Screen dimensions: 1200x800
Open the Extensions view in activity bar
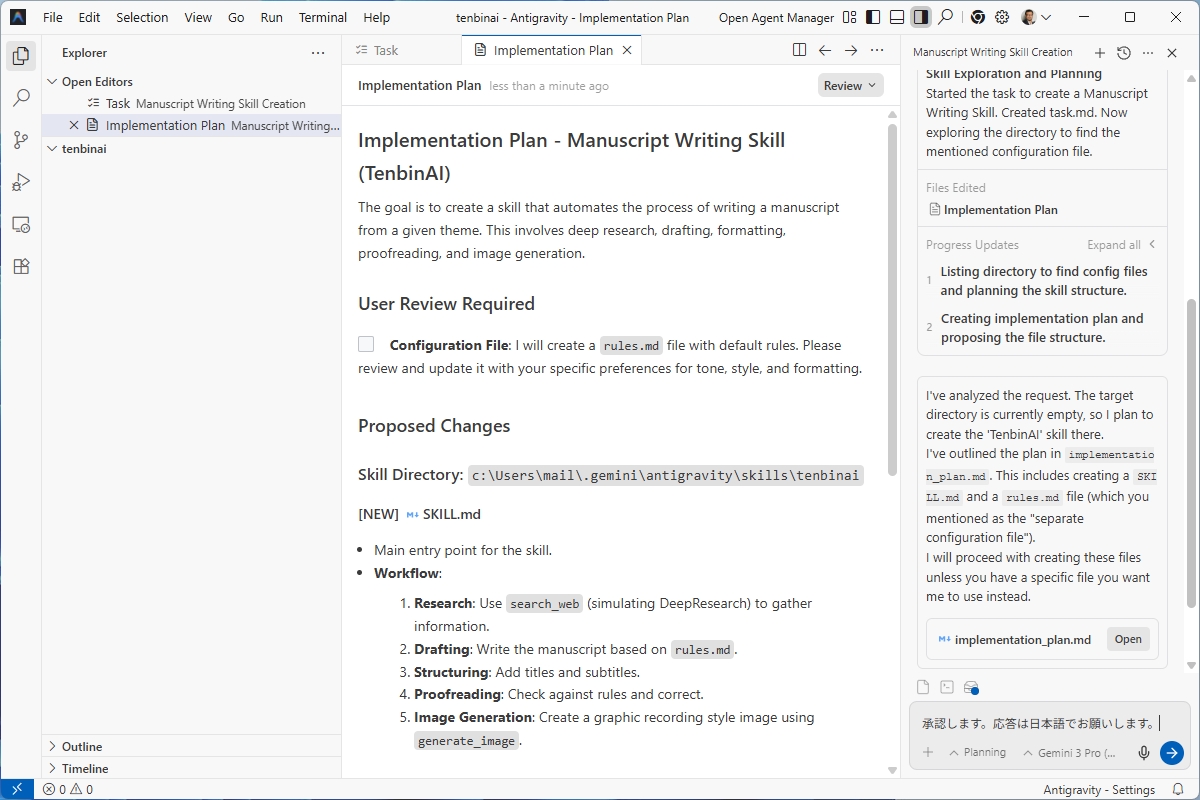click(20, 266)
